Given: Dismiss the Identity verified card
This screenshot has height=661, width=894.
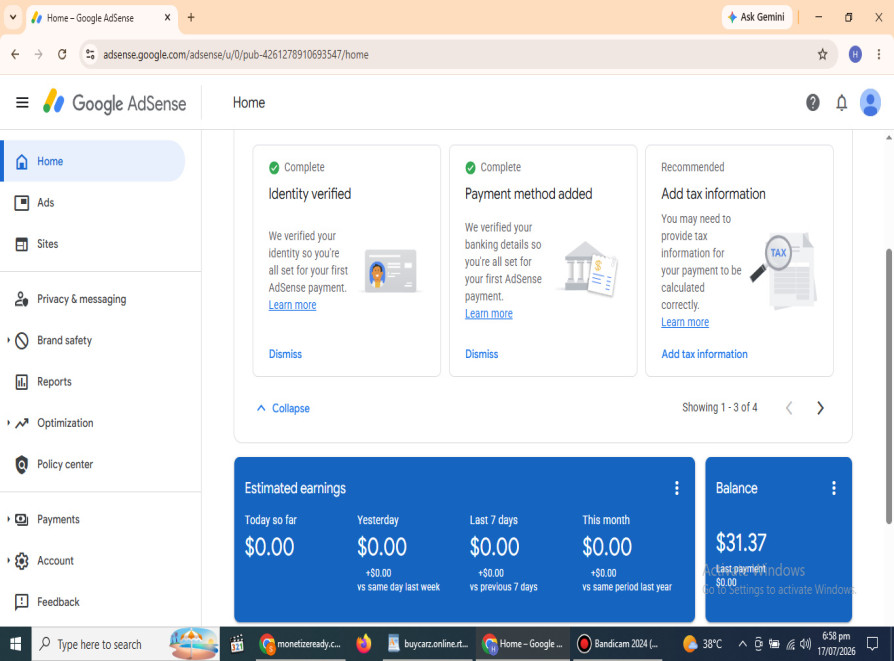Looking at the screenshot, I should [x=285, y=354].
